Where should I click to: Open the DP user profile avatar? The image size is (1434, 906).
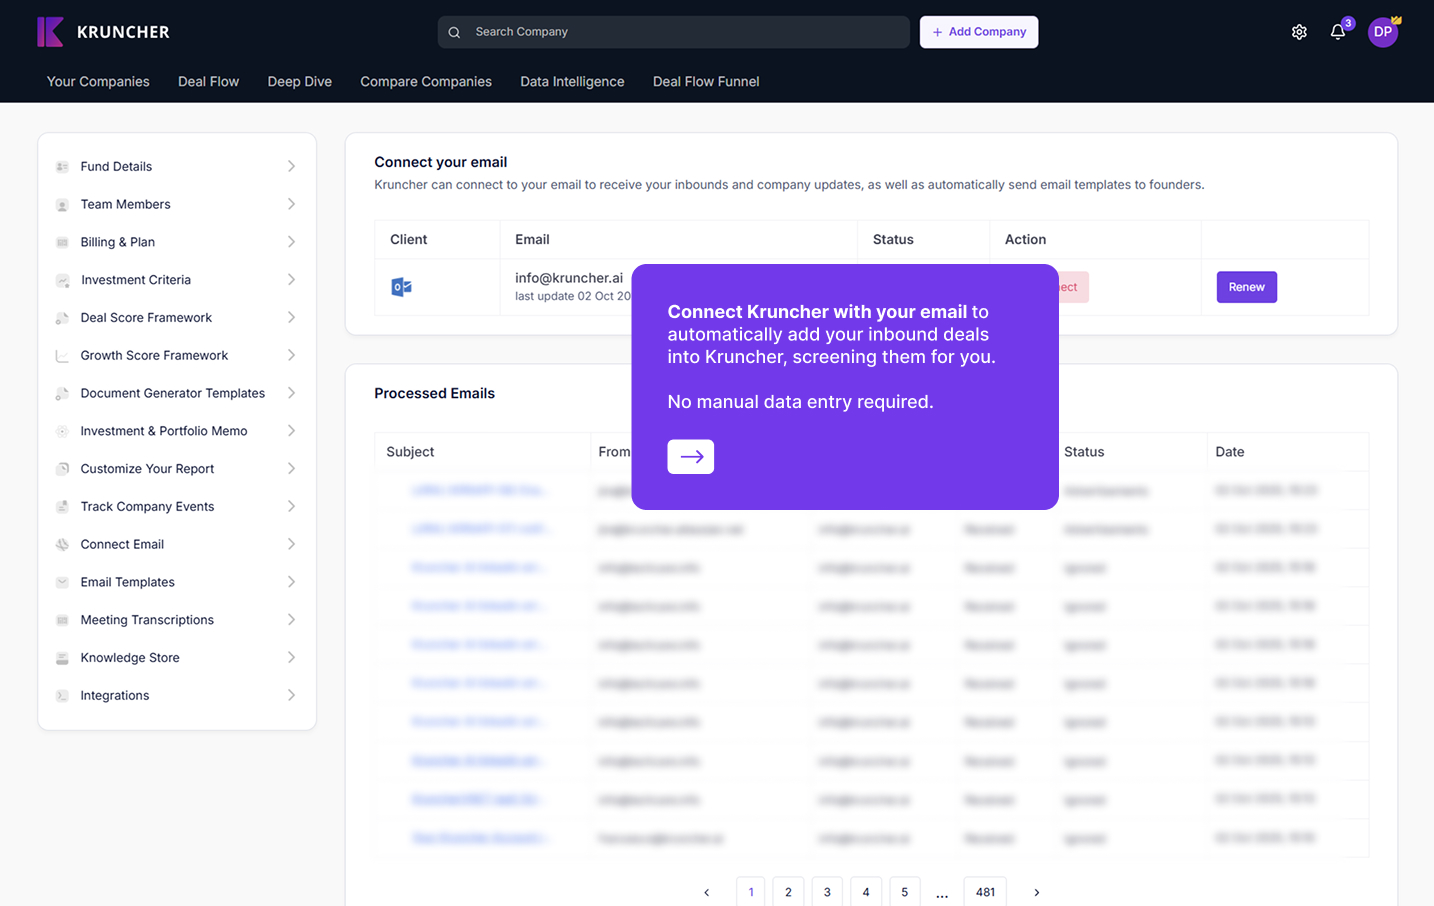[1382, 32]
